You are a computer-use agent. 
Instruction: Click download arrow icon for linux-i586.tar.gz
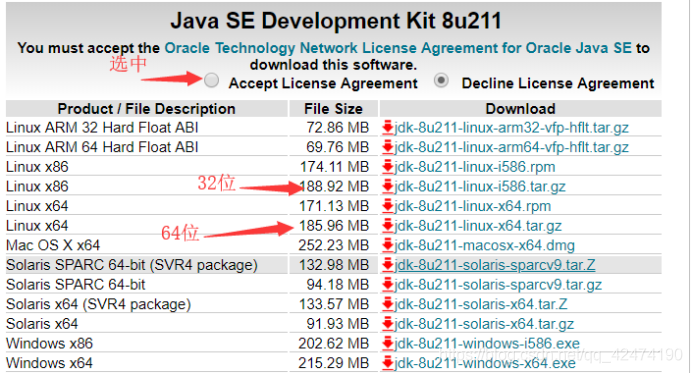click(x=388, y=186)
